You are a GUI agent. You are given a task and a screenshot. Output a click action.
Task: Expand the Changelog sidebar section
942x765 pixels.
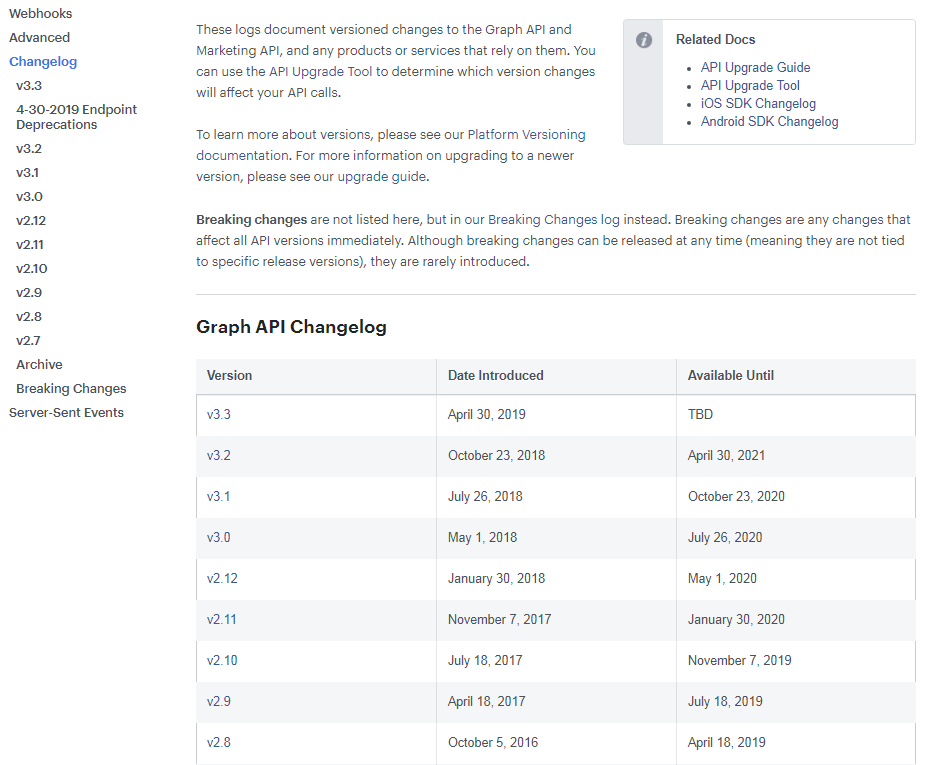[x=43, y=61]
